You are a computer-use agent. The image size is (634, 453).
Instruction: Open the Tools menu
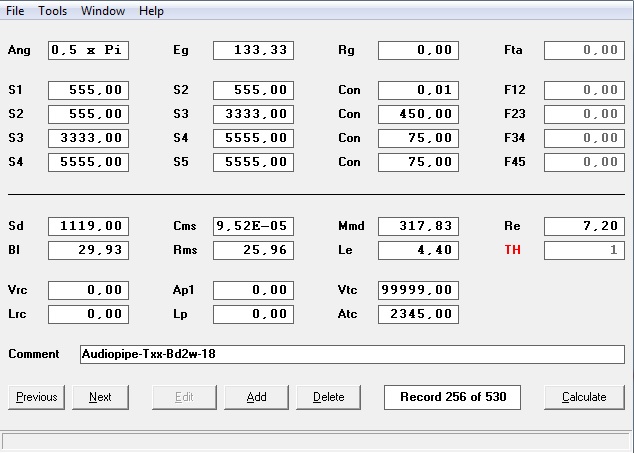click(x=53, y=11)
